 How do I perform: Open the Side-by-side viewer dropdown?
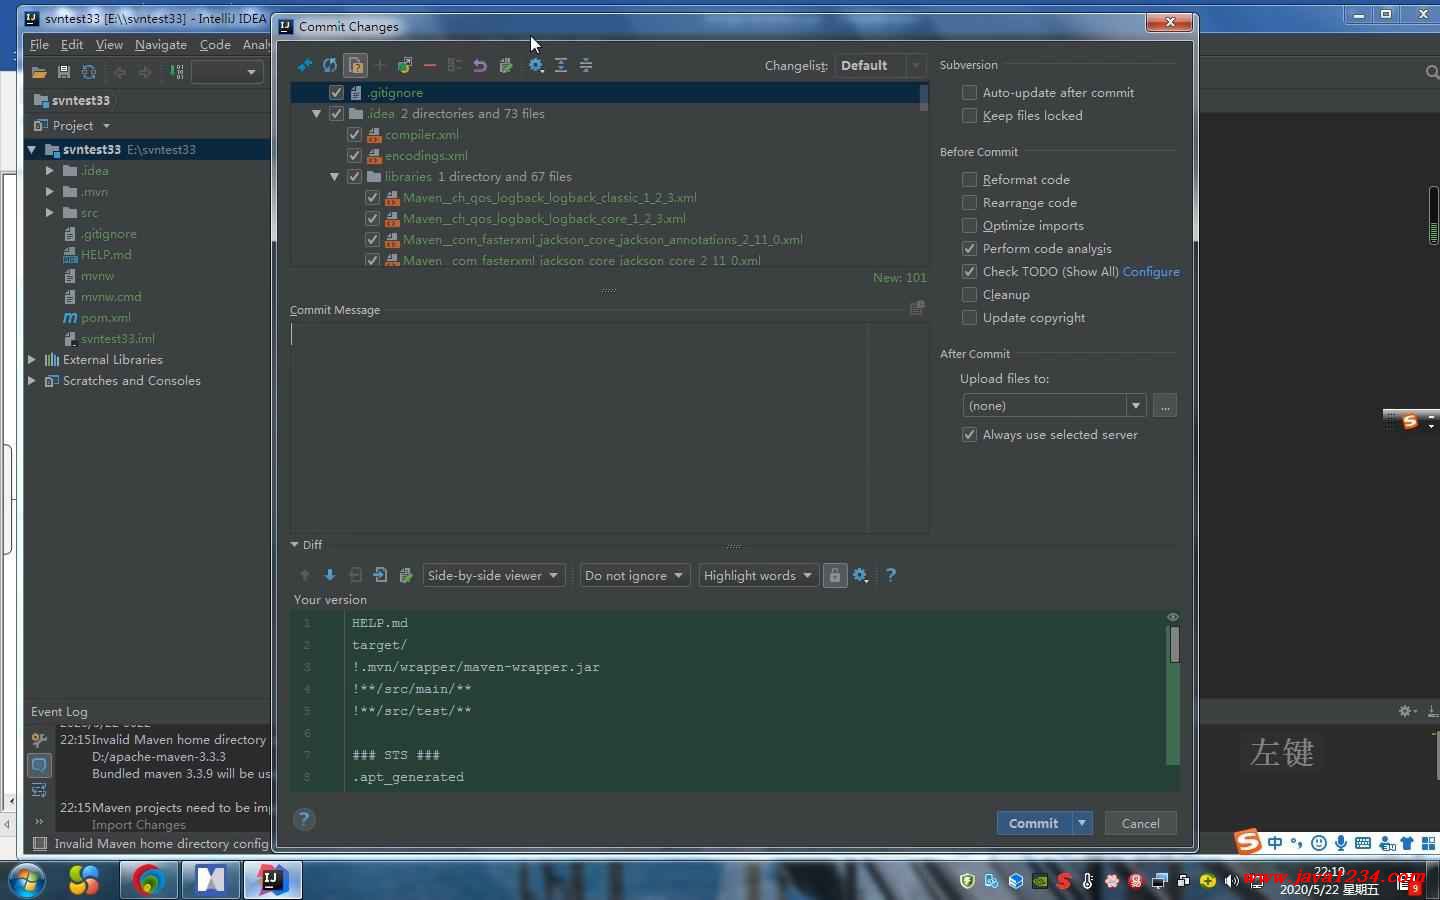pyautogui.click(x=494, y=575)
